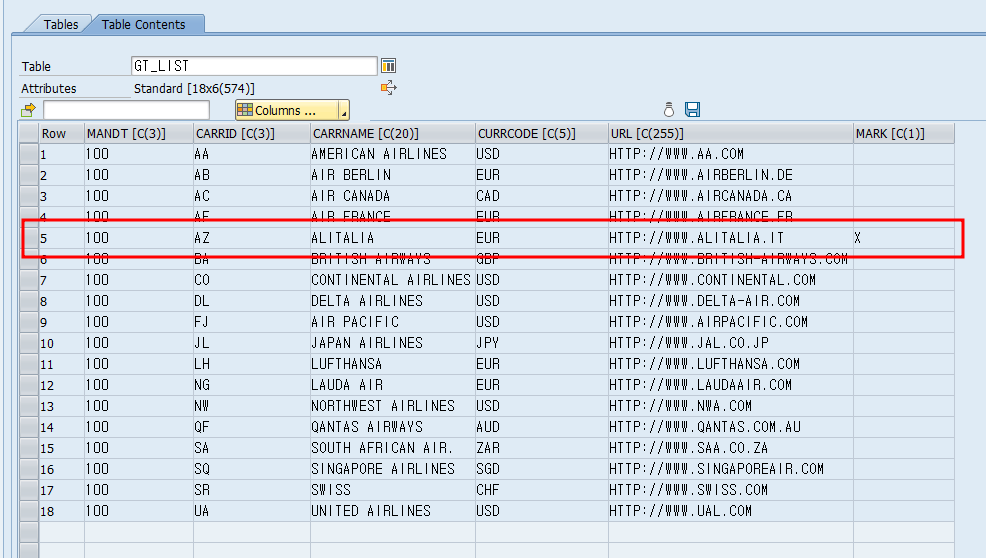Click the go-to-row arrow icon
The height and width of the screenshot is (558, 986).
[28, 111]
